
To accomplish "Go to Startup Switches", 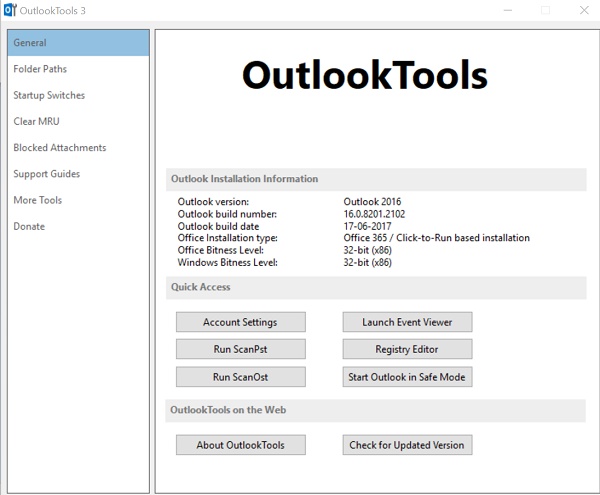I will coord(78,95).
